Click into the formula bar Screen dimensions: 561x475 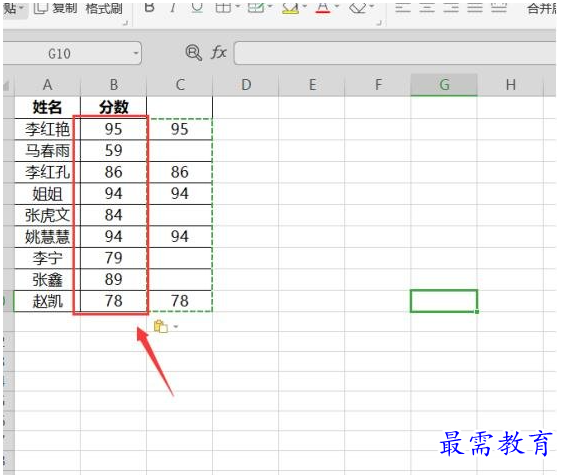[x=395, y=53]
